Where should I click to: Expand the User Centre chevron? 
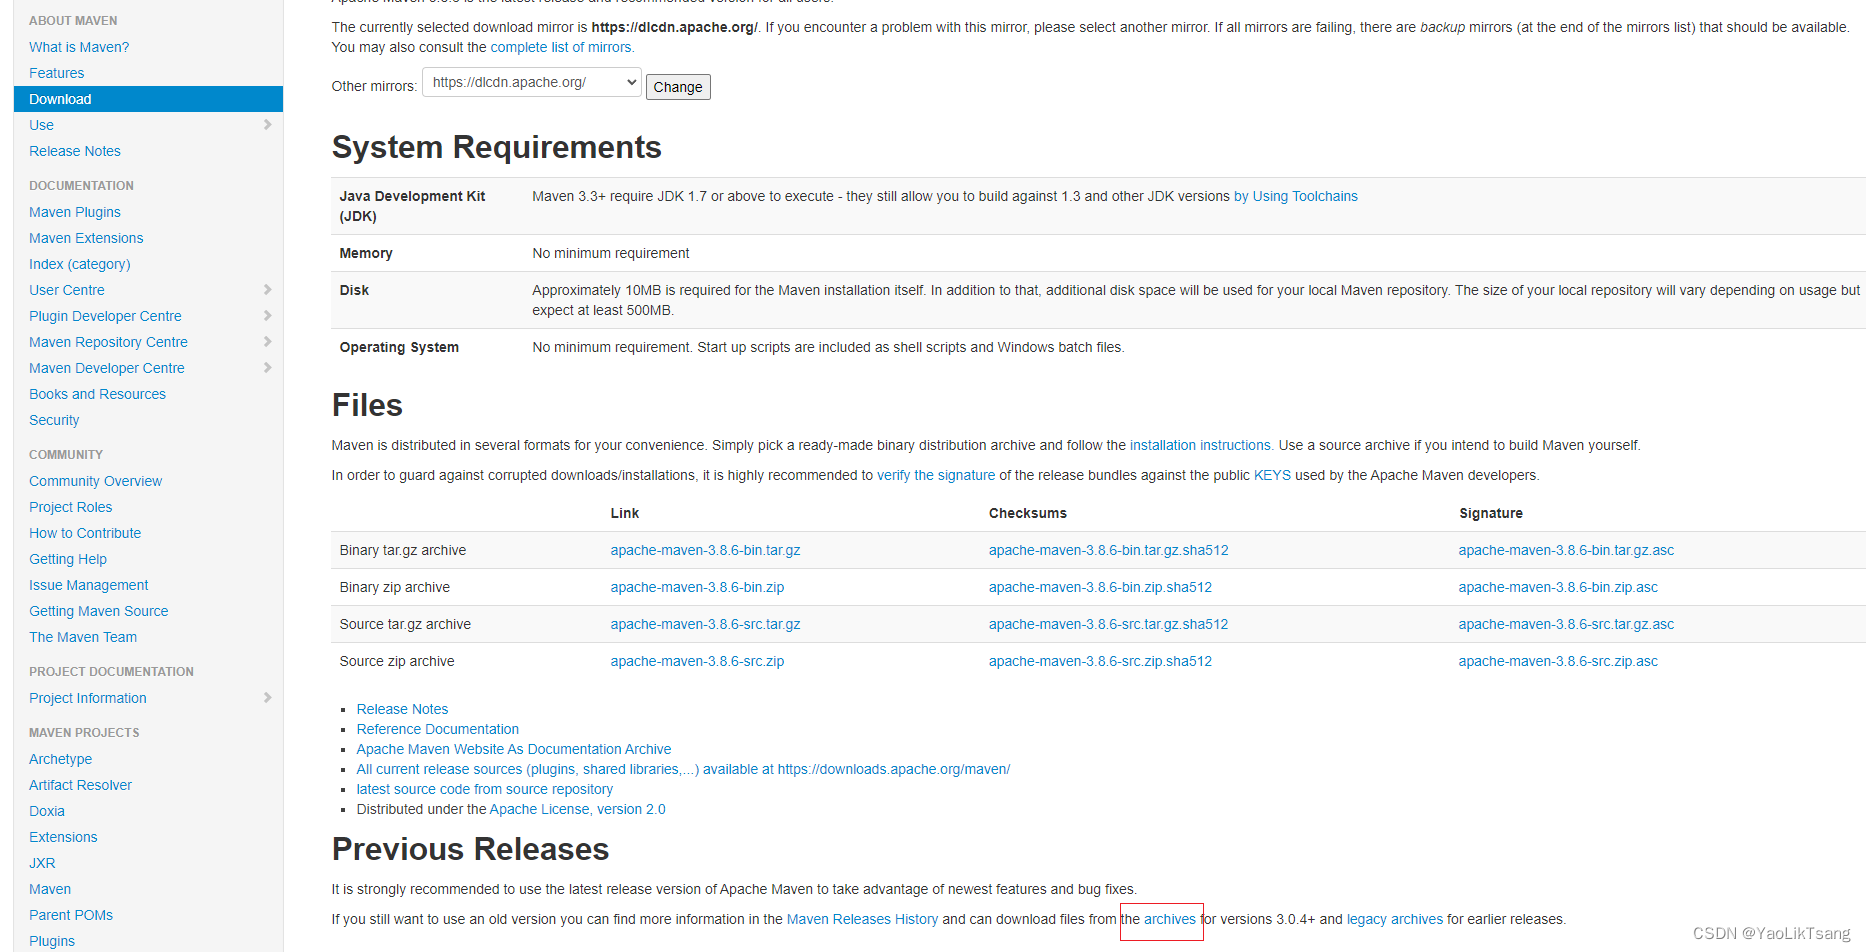point(267,290)
